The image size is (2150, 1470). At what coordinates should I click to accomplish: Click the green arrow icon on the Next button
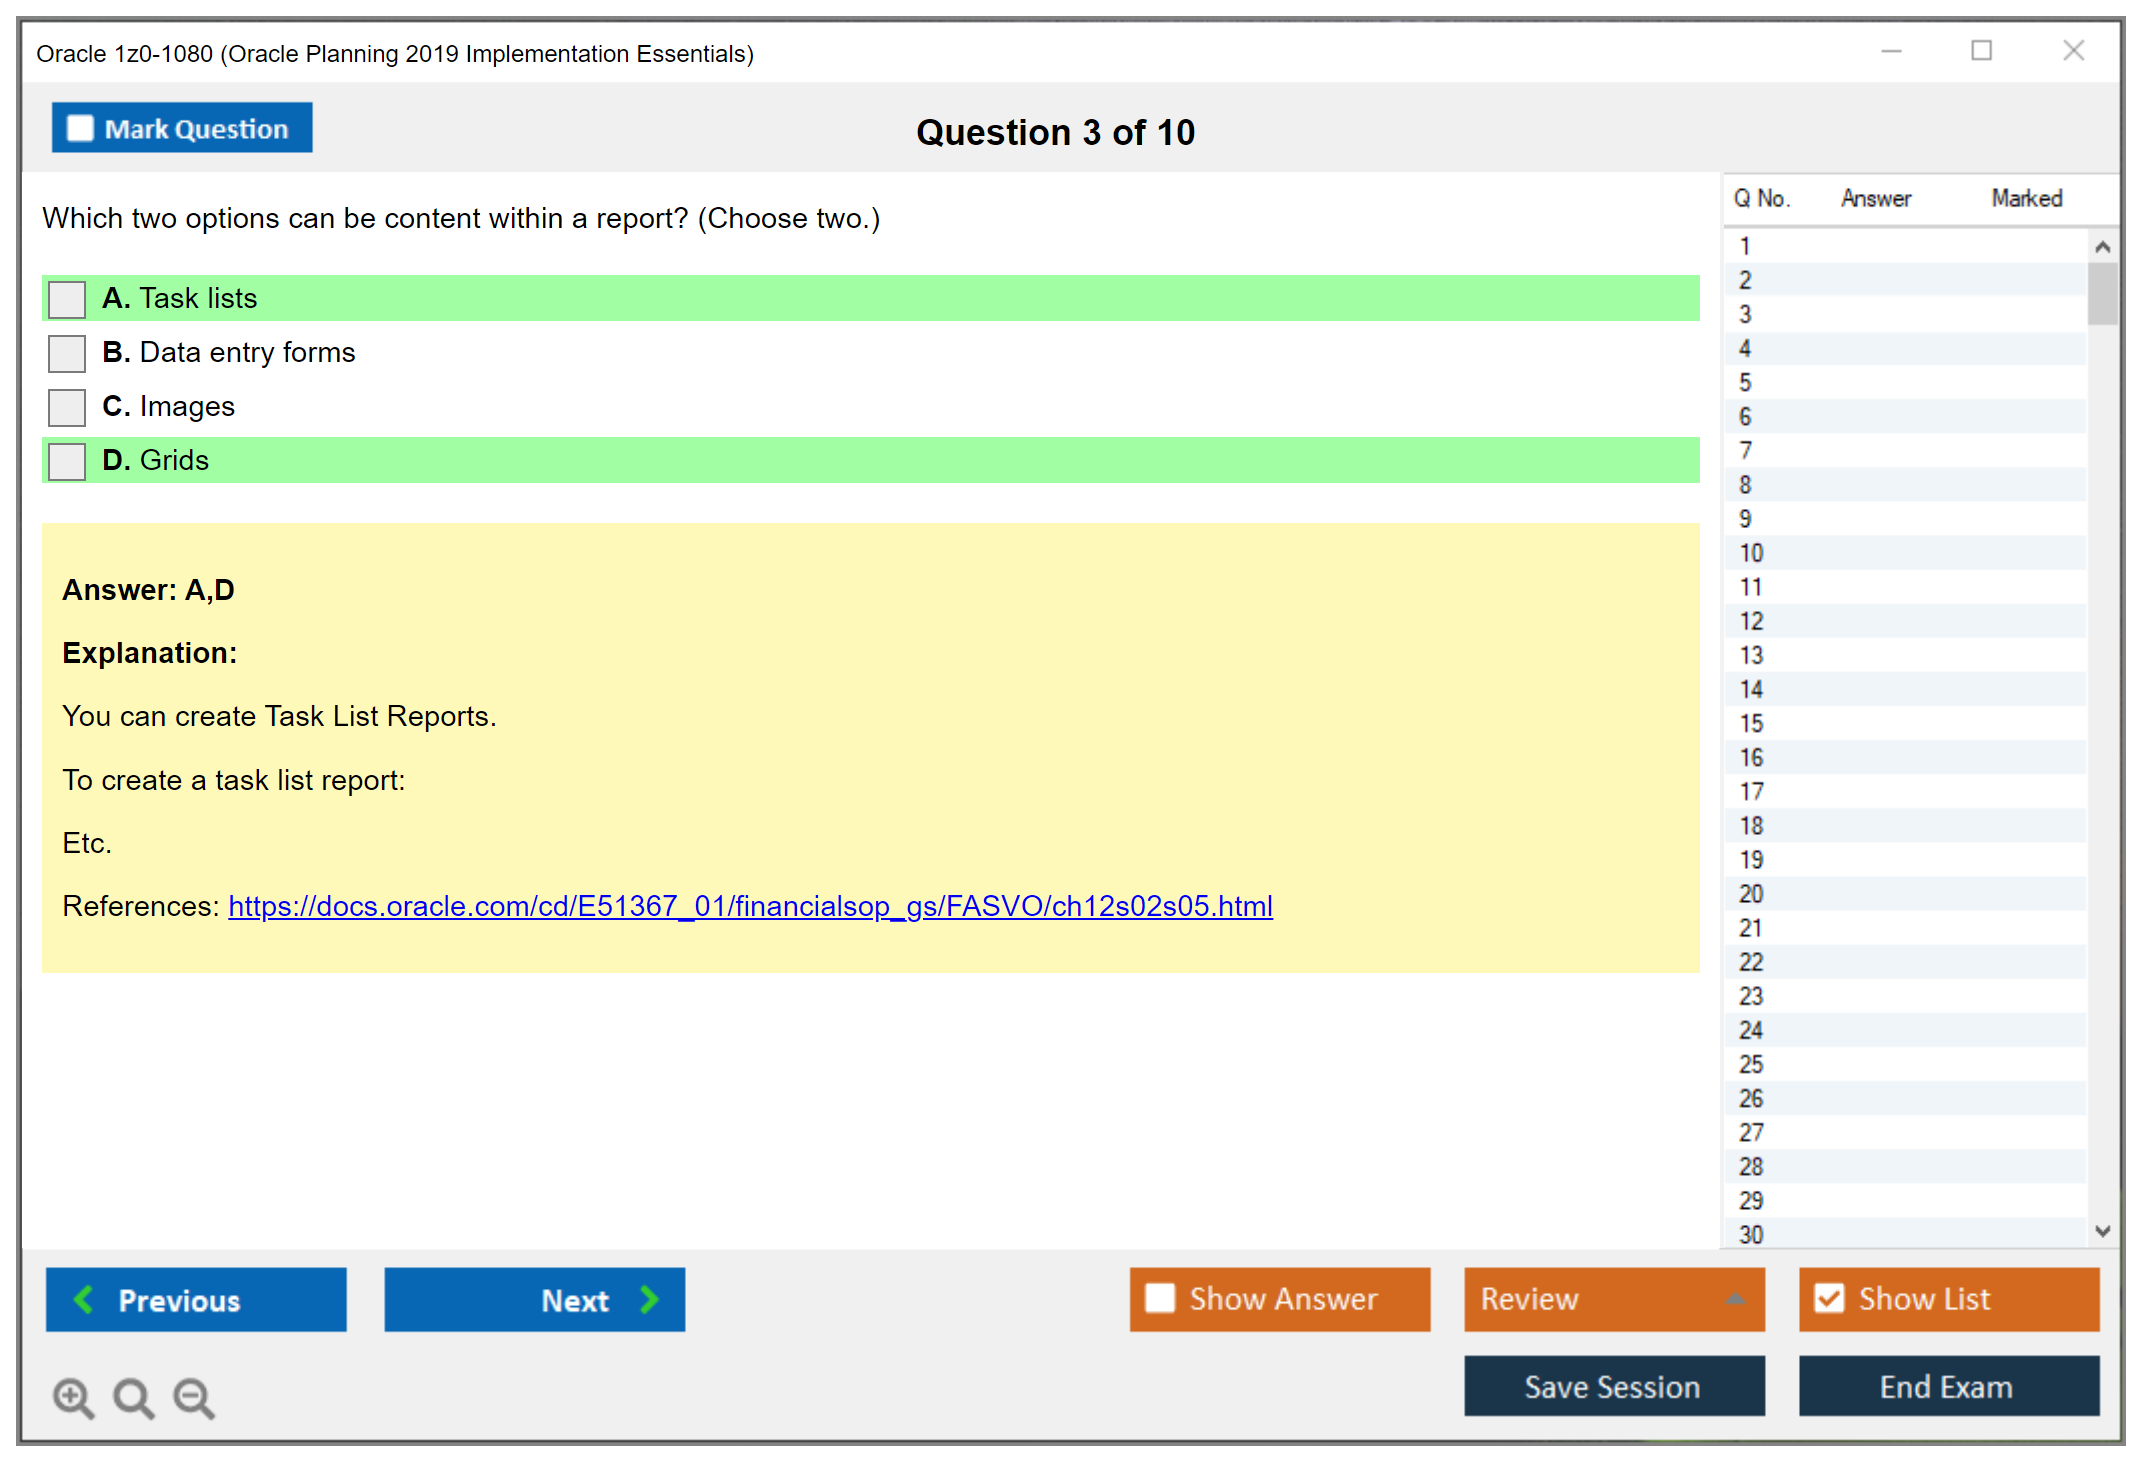click(x=648, y=1300)
